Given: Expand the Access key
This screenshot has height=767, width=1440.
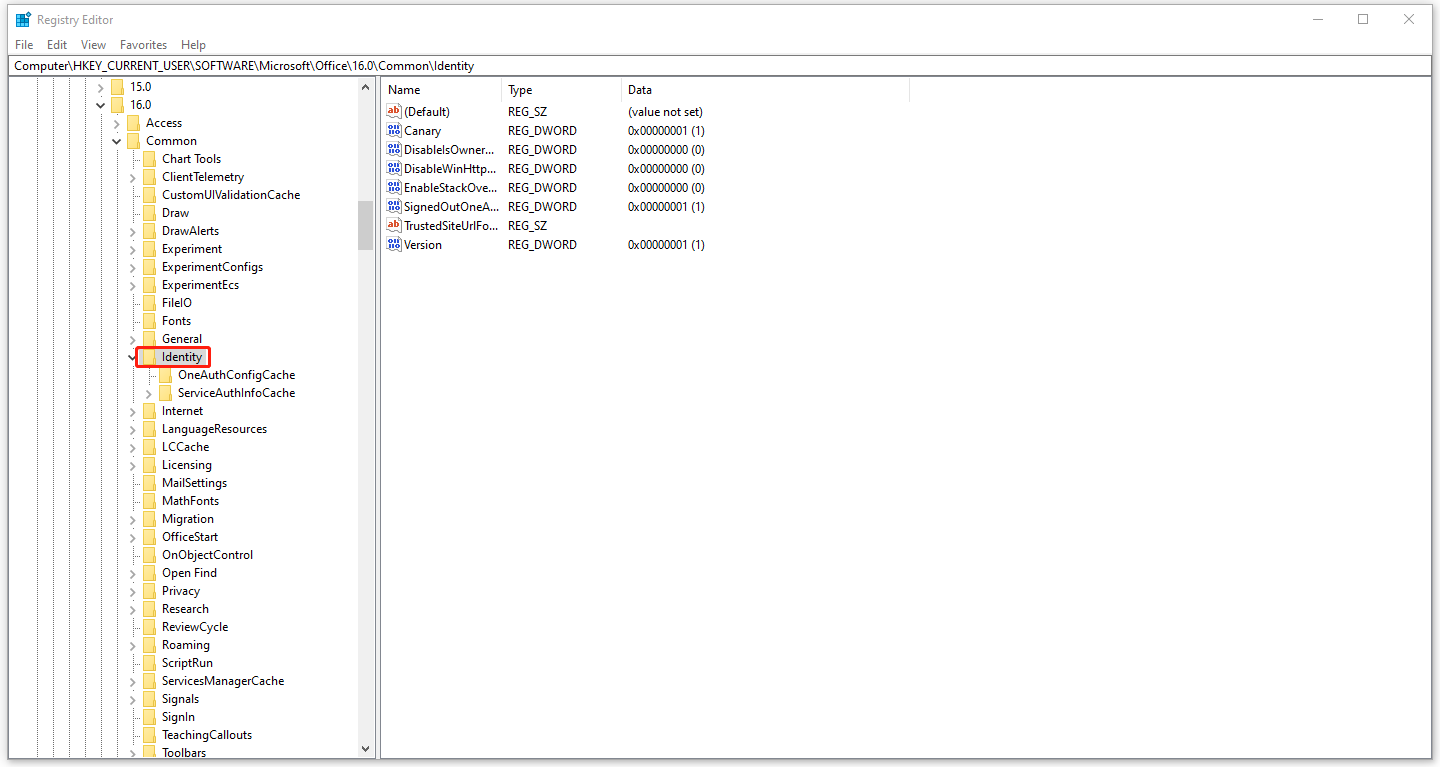Looking at the screenshot, I should click(x=117, y=123).
